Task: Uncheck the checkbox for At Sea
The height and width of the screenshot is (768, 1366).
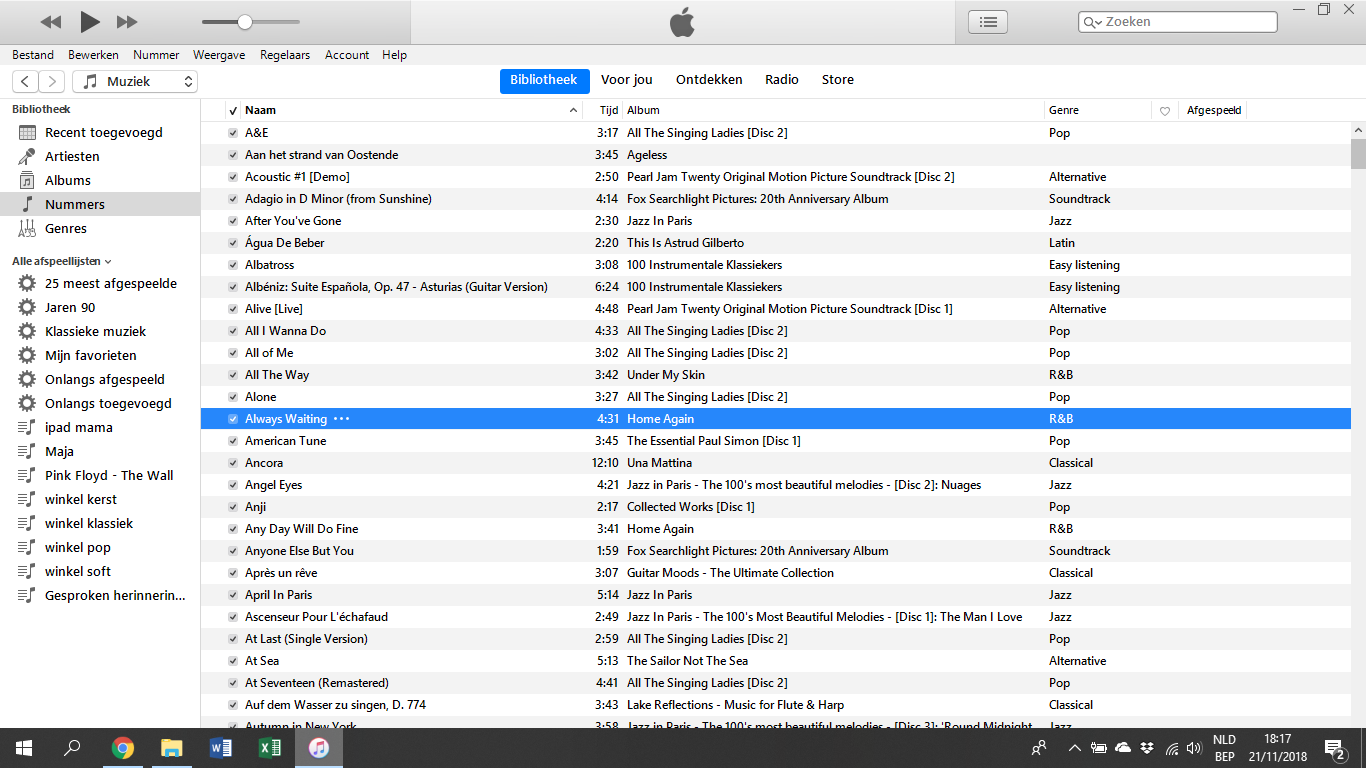Action: [x=233, y=661]
